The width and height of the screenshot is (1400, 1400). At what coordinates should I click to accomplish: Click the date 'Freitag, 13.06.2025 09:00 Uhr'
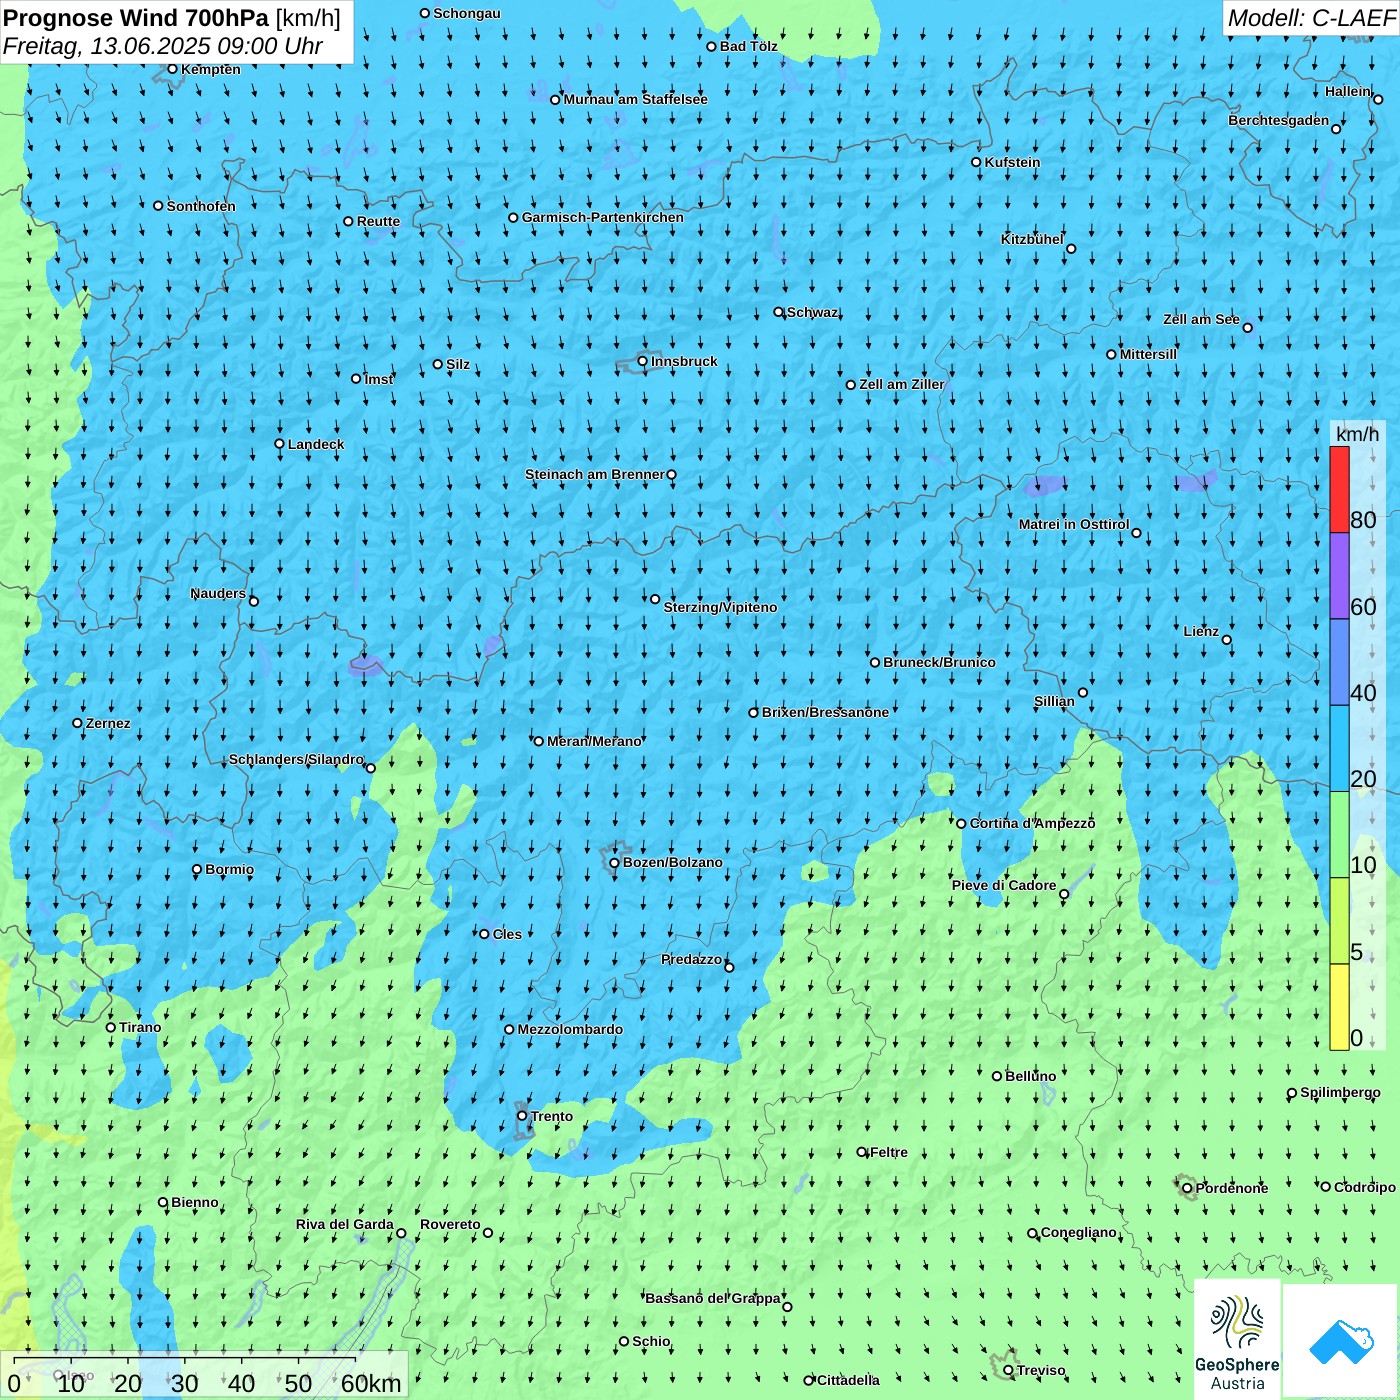coord(163,46)
